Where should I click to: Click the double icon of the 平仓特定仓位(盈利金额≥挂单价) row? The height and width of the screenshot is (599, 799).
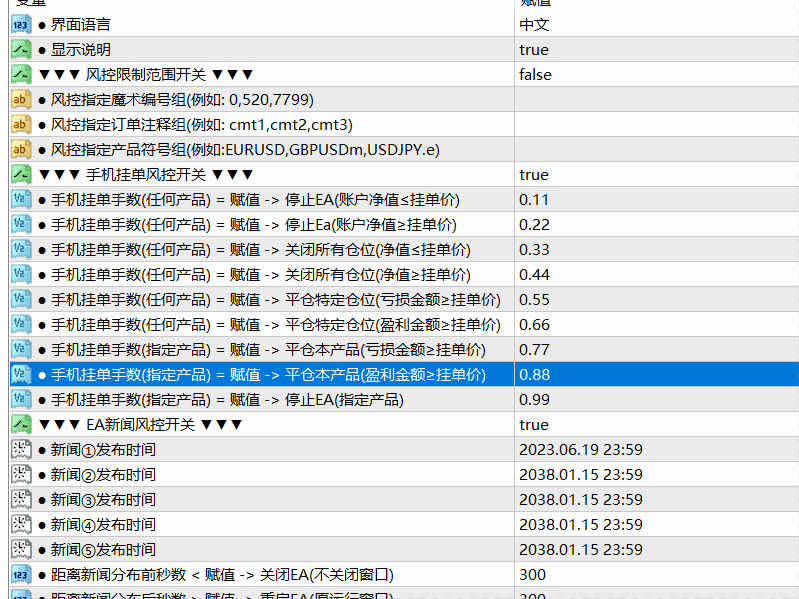click(x=21, y=324)
